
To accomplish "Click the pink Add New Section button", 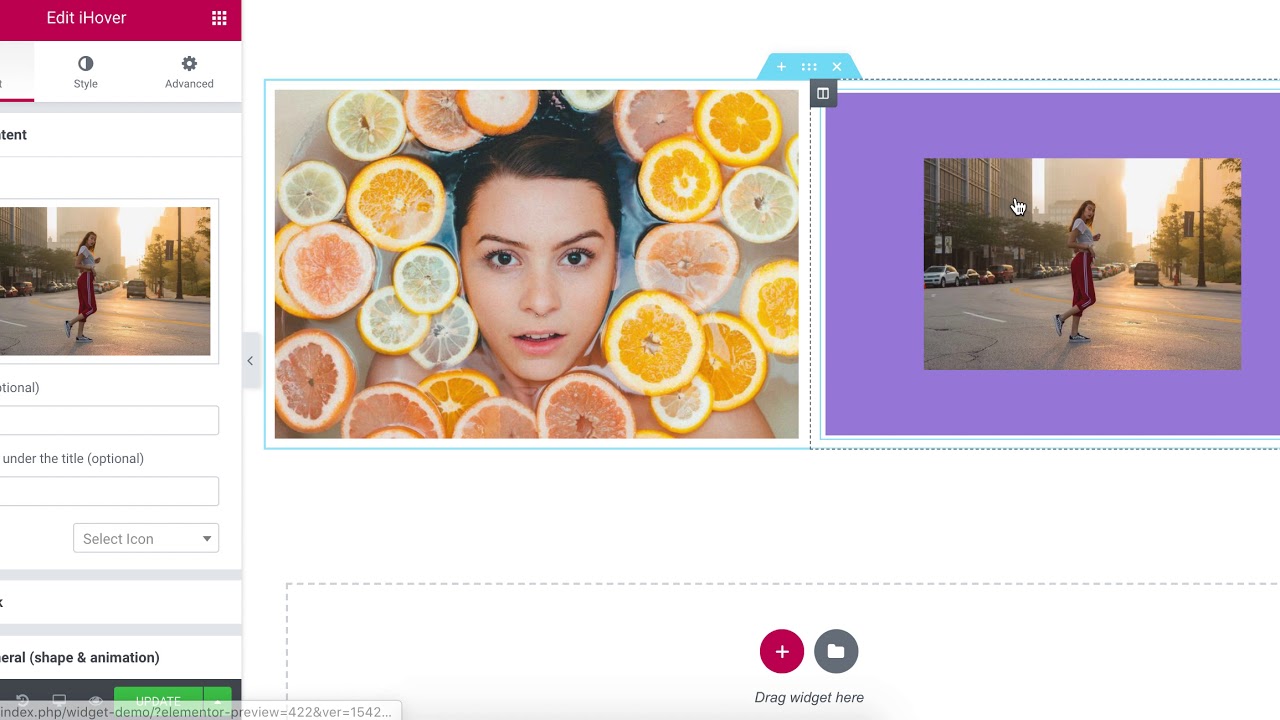I will 781,651.
